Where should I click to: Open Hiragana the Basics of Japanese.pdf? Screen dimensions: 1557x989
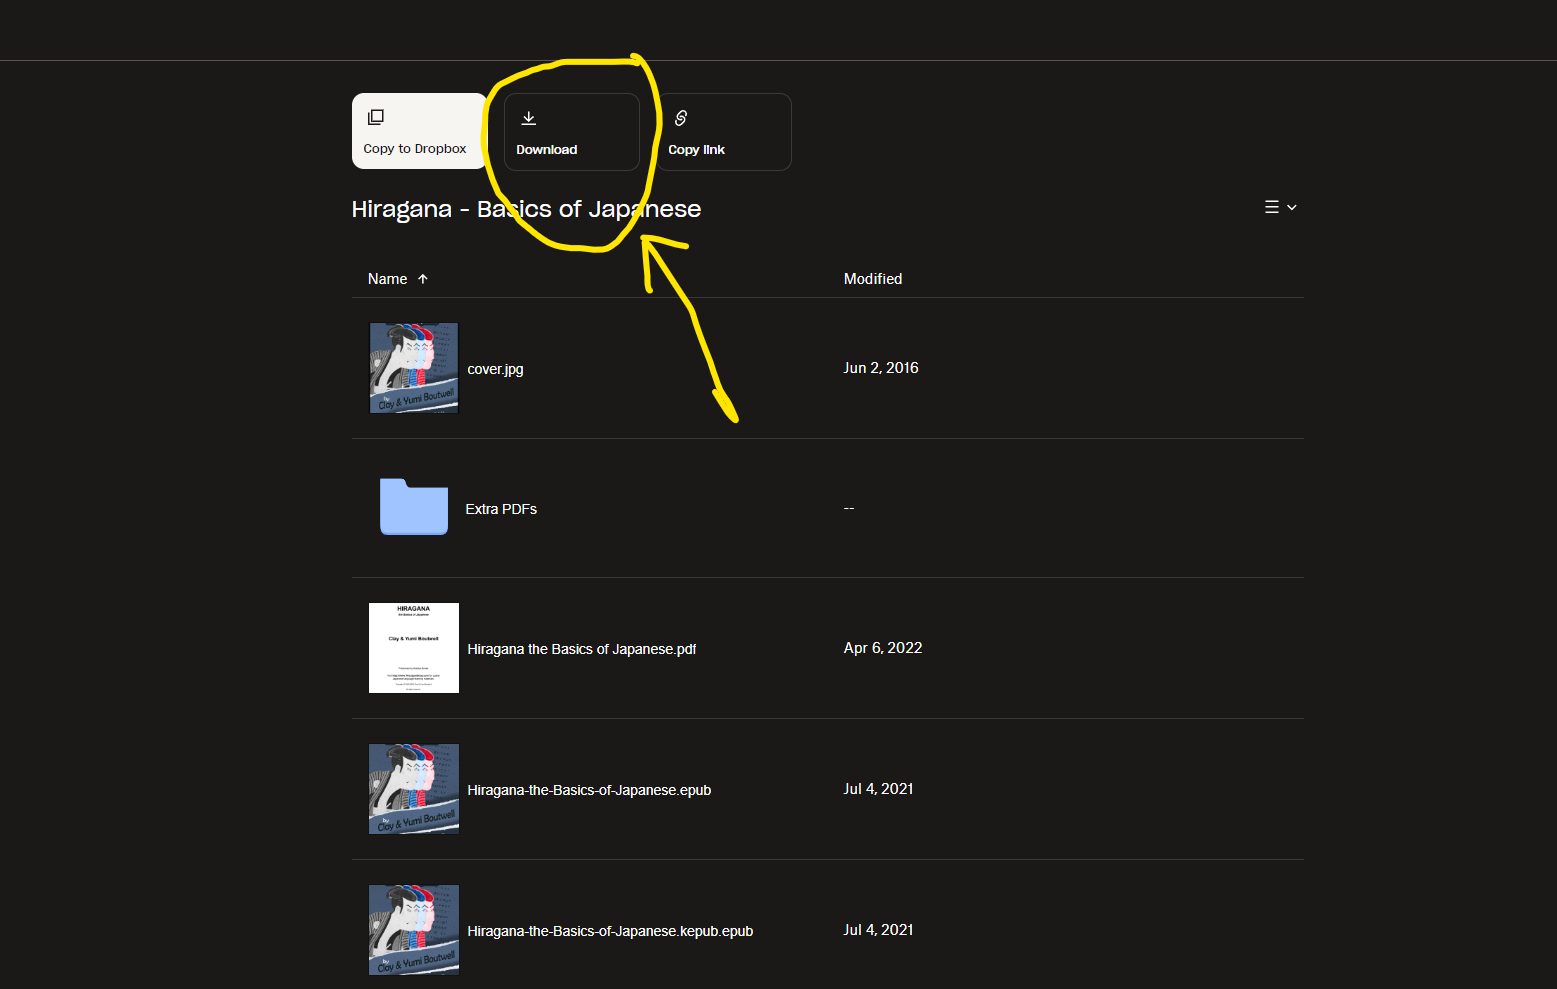[x=582, y=649]
